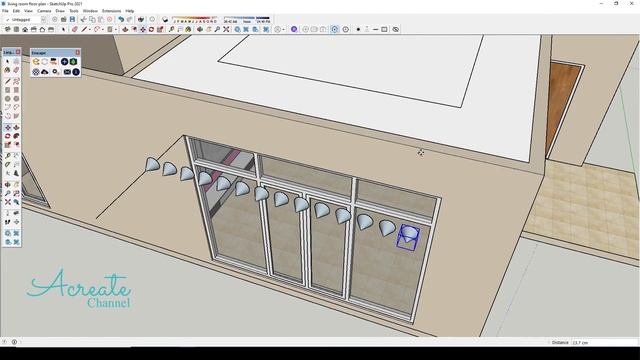Screen dimensions: 640x360
Task: Select the Paint Bucket tool in left toolbar
Action: coord(8,70)
